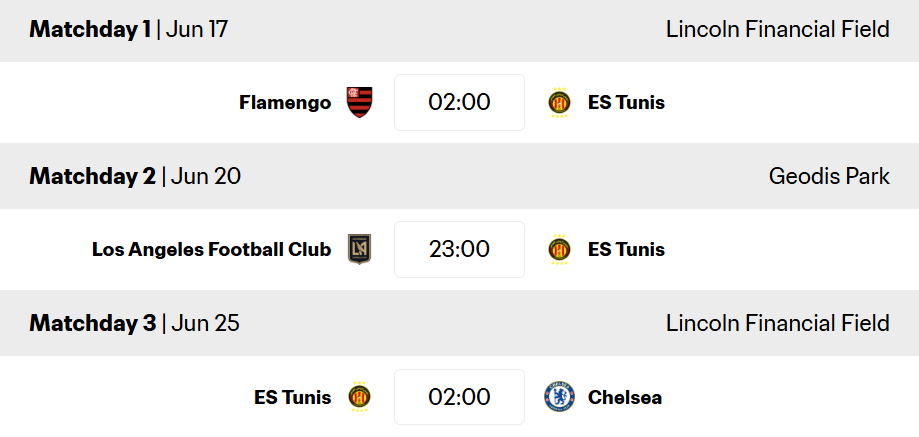Click ES Tunis crest in Matchday 3 fixture

pos(359,397)
